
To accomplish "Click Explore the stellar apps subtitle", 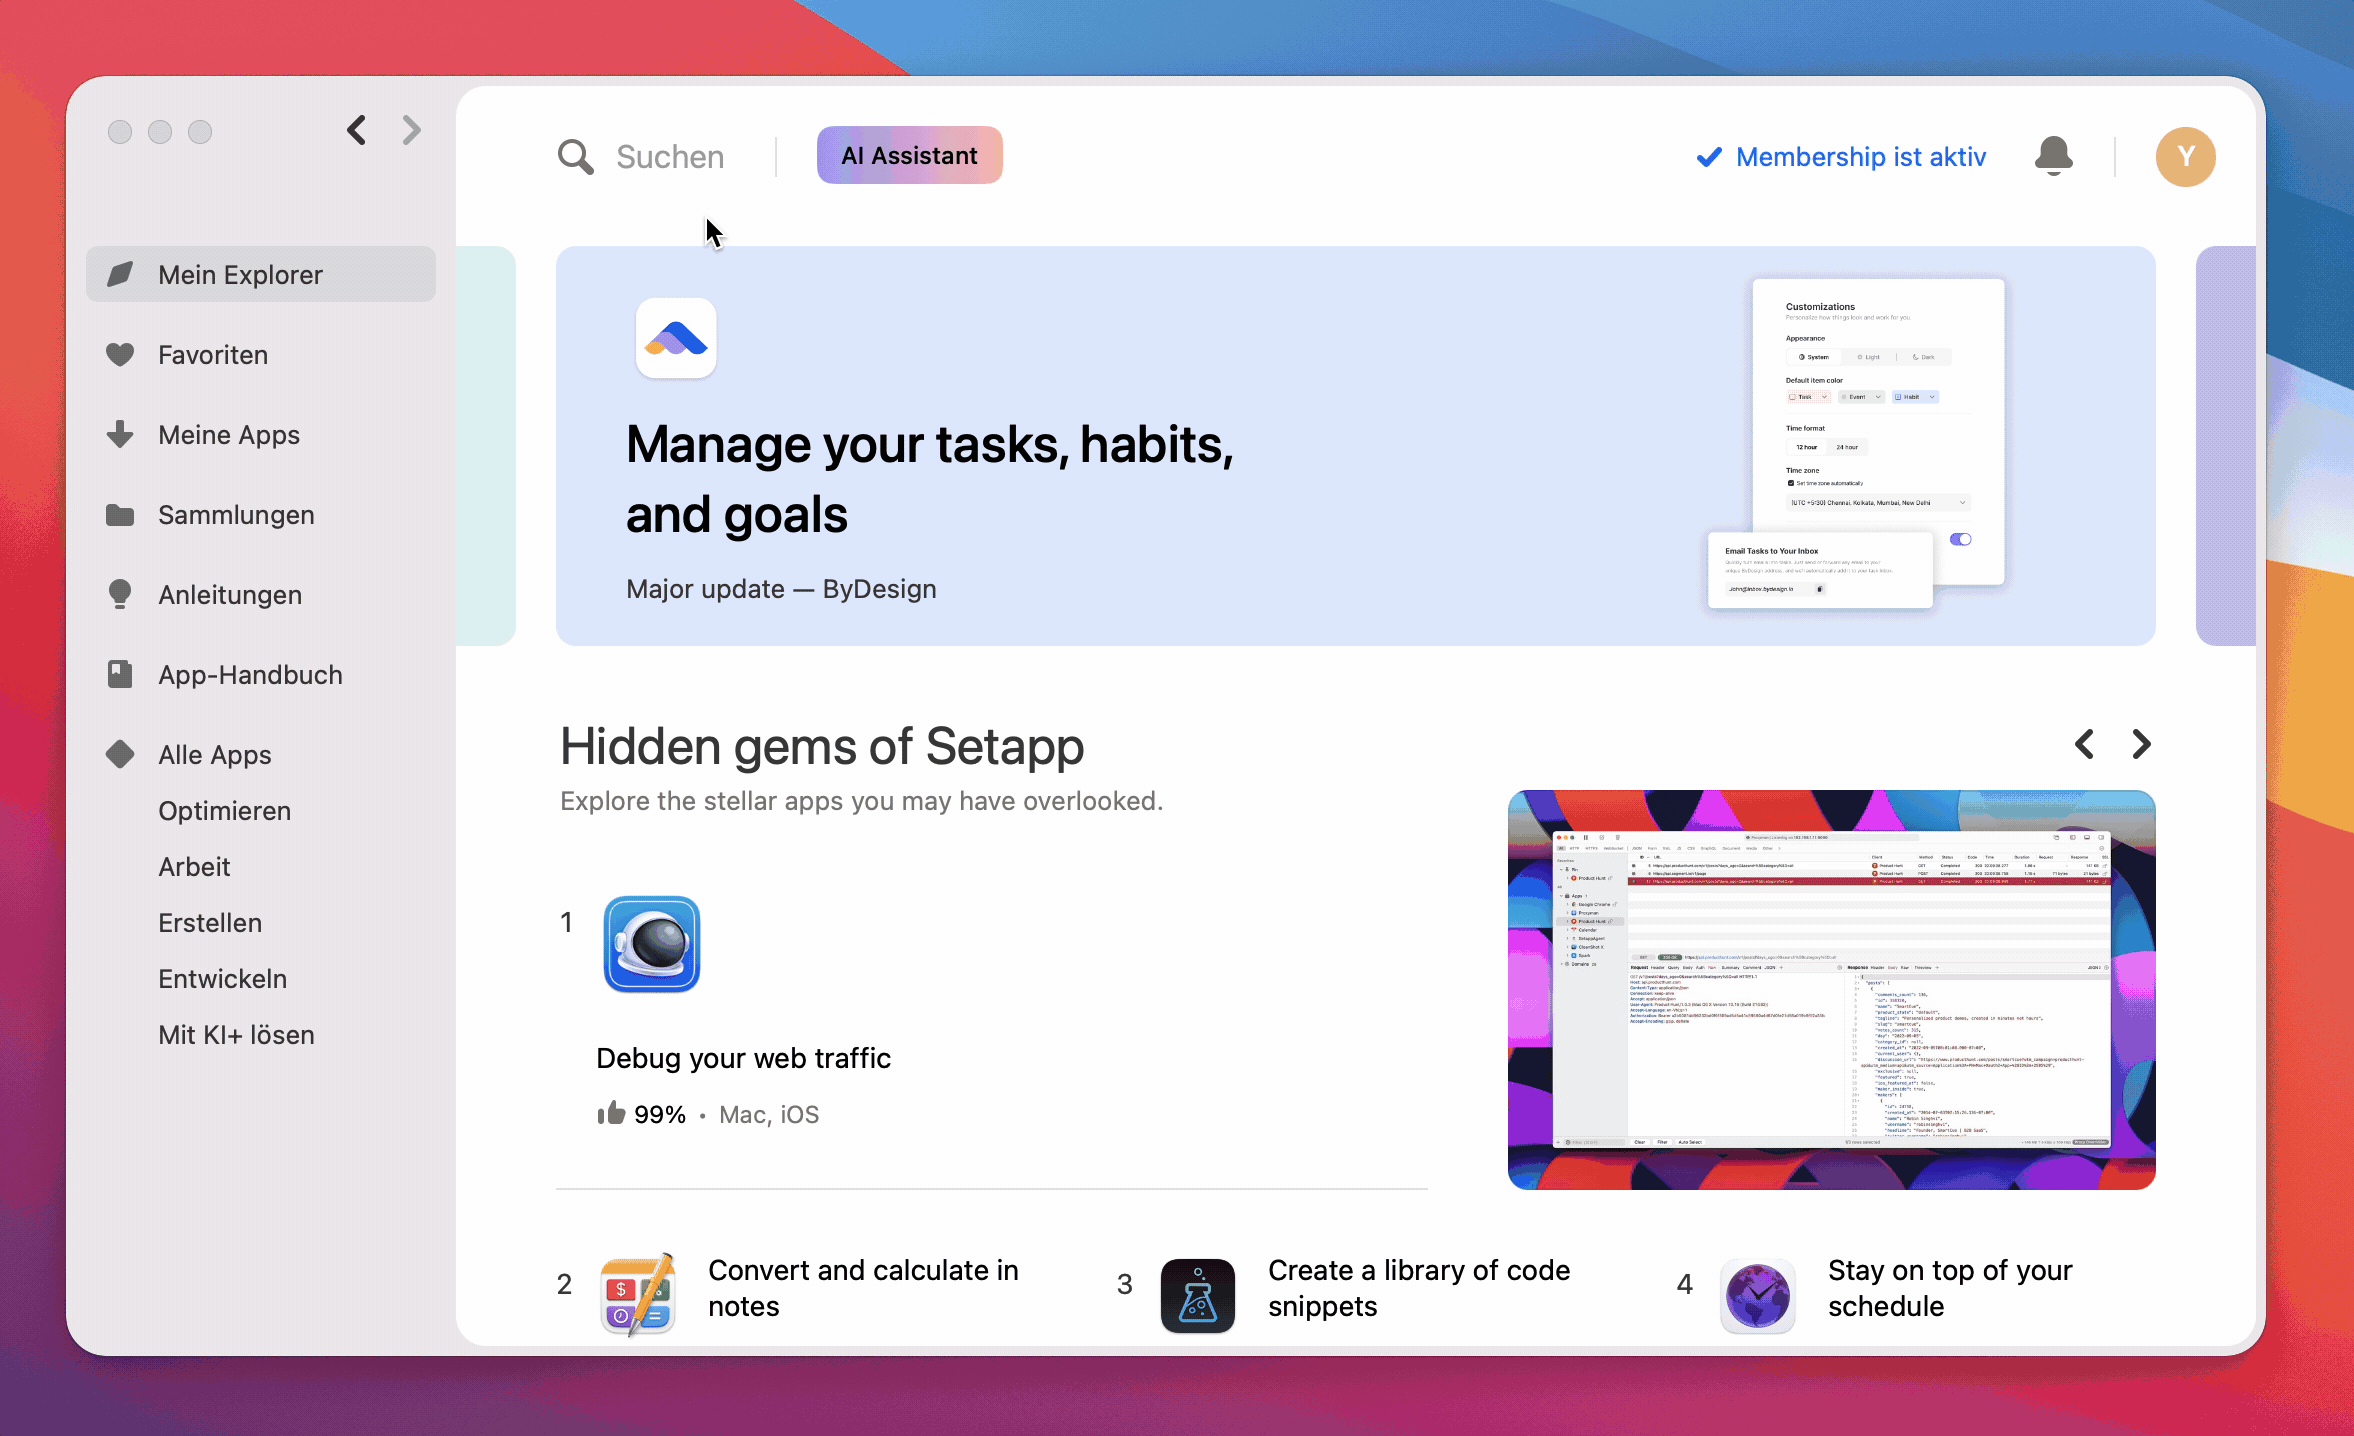I will (x=861, y=801).
